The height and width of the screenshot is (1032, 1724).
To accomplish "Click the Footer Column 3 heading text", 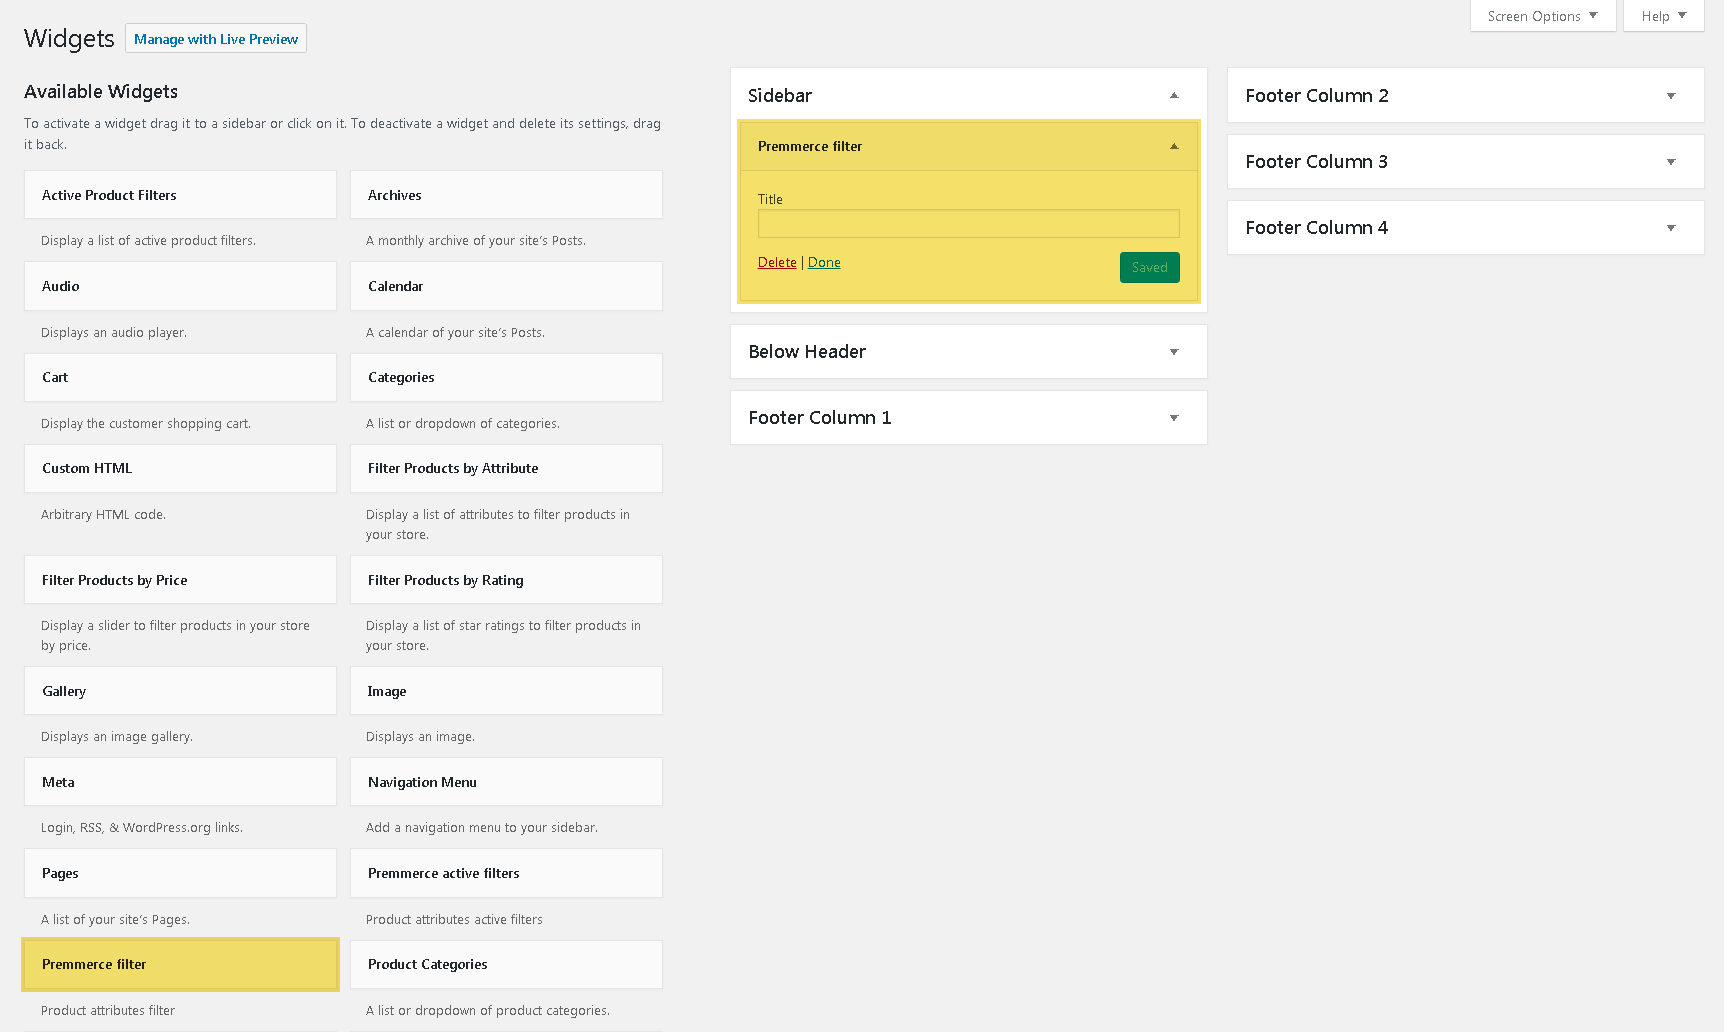I will [1317, 162].
